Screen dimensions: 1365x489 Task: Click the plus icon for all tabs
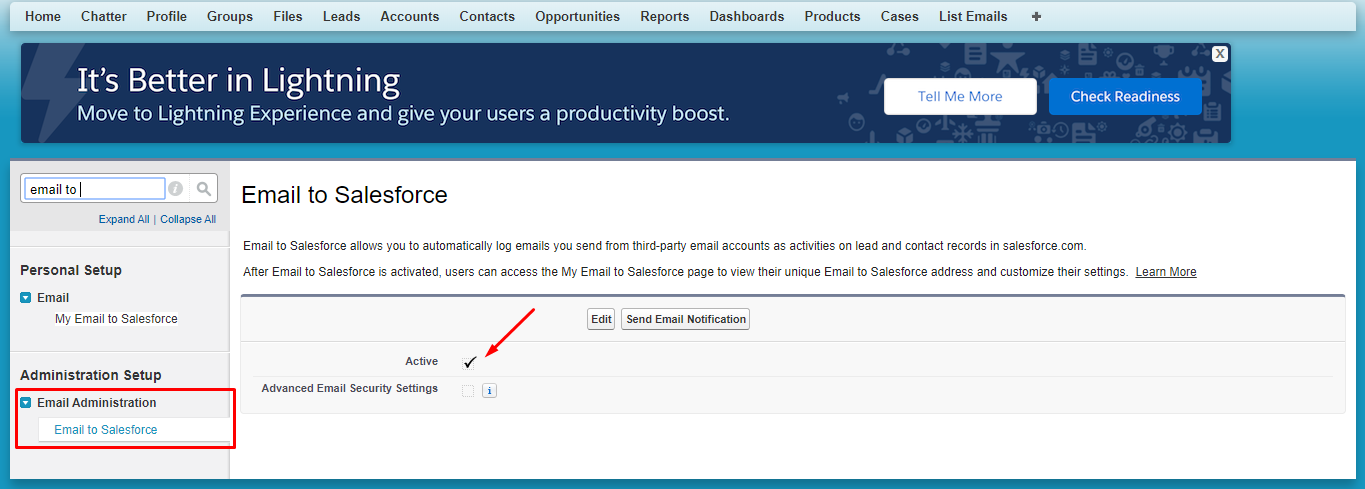point(1036,16)
